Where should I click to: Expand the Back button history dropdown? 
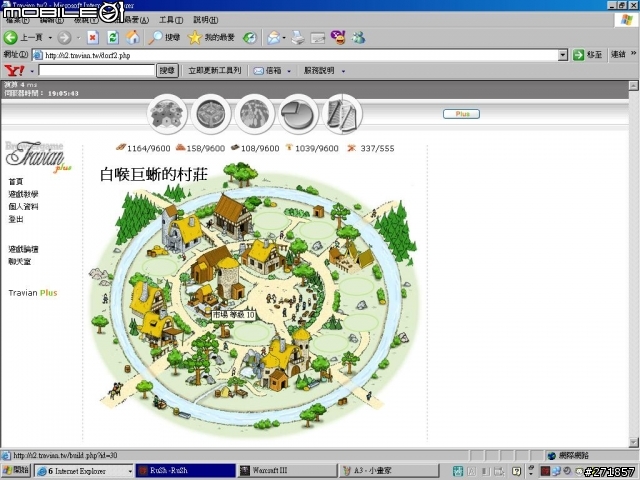coord(50,38)
